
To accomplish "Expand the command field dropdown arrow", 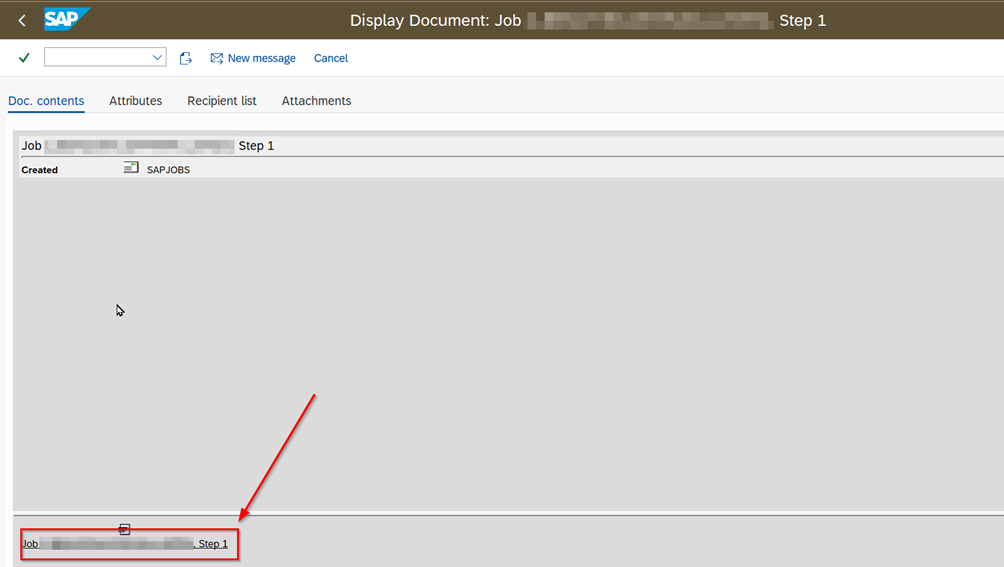I will pos(157,58).
